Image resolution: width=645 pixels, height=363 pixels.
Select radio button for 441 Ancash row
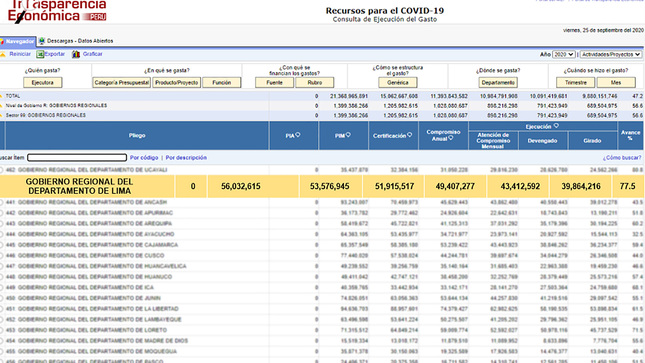1,202
